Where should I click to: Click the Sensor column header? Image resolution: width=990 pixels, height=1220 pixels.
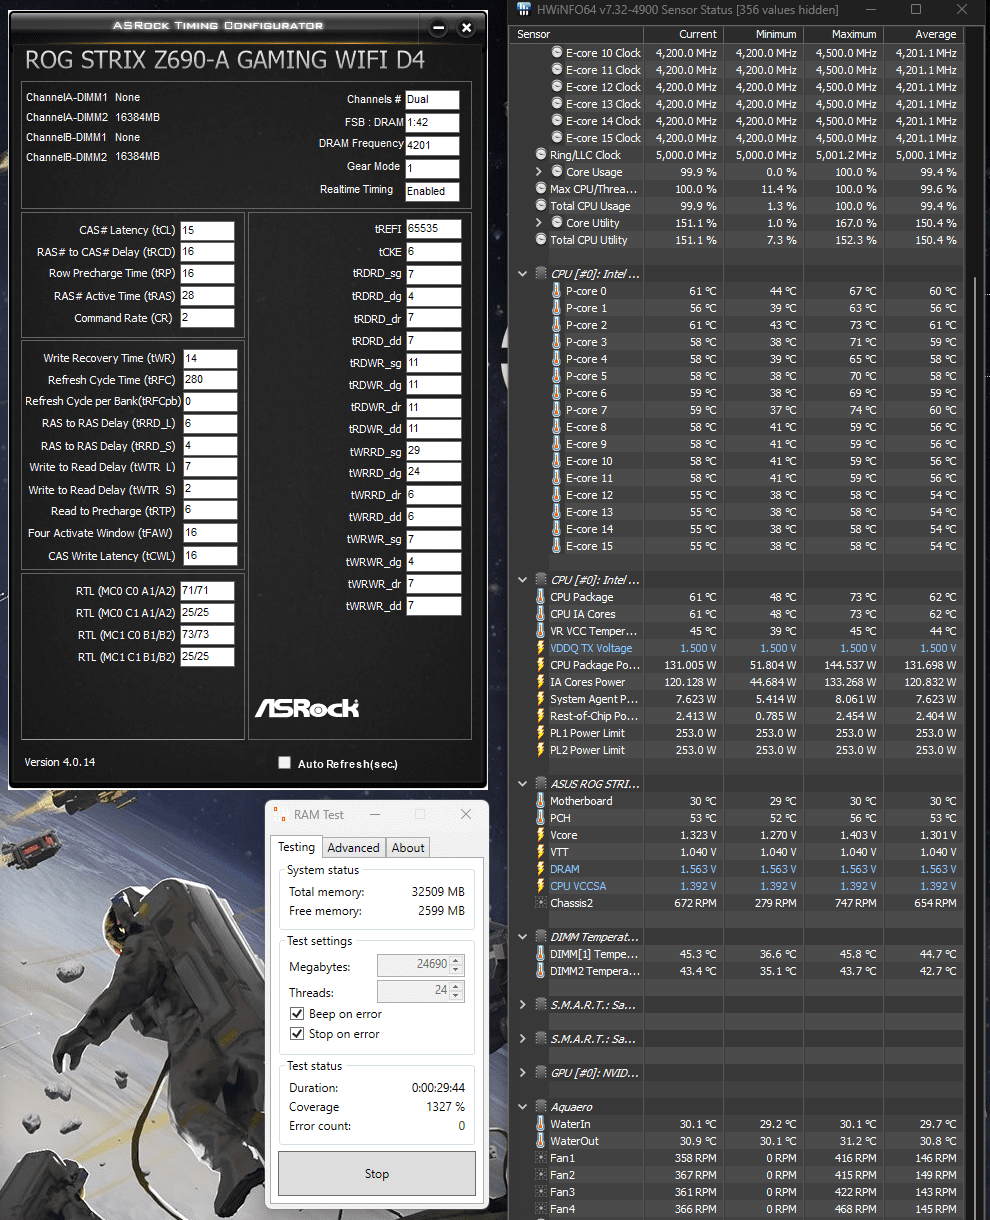[576, 34]
